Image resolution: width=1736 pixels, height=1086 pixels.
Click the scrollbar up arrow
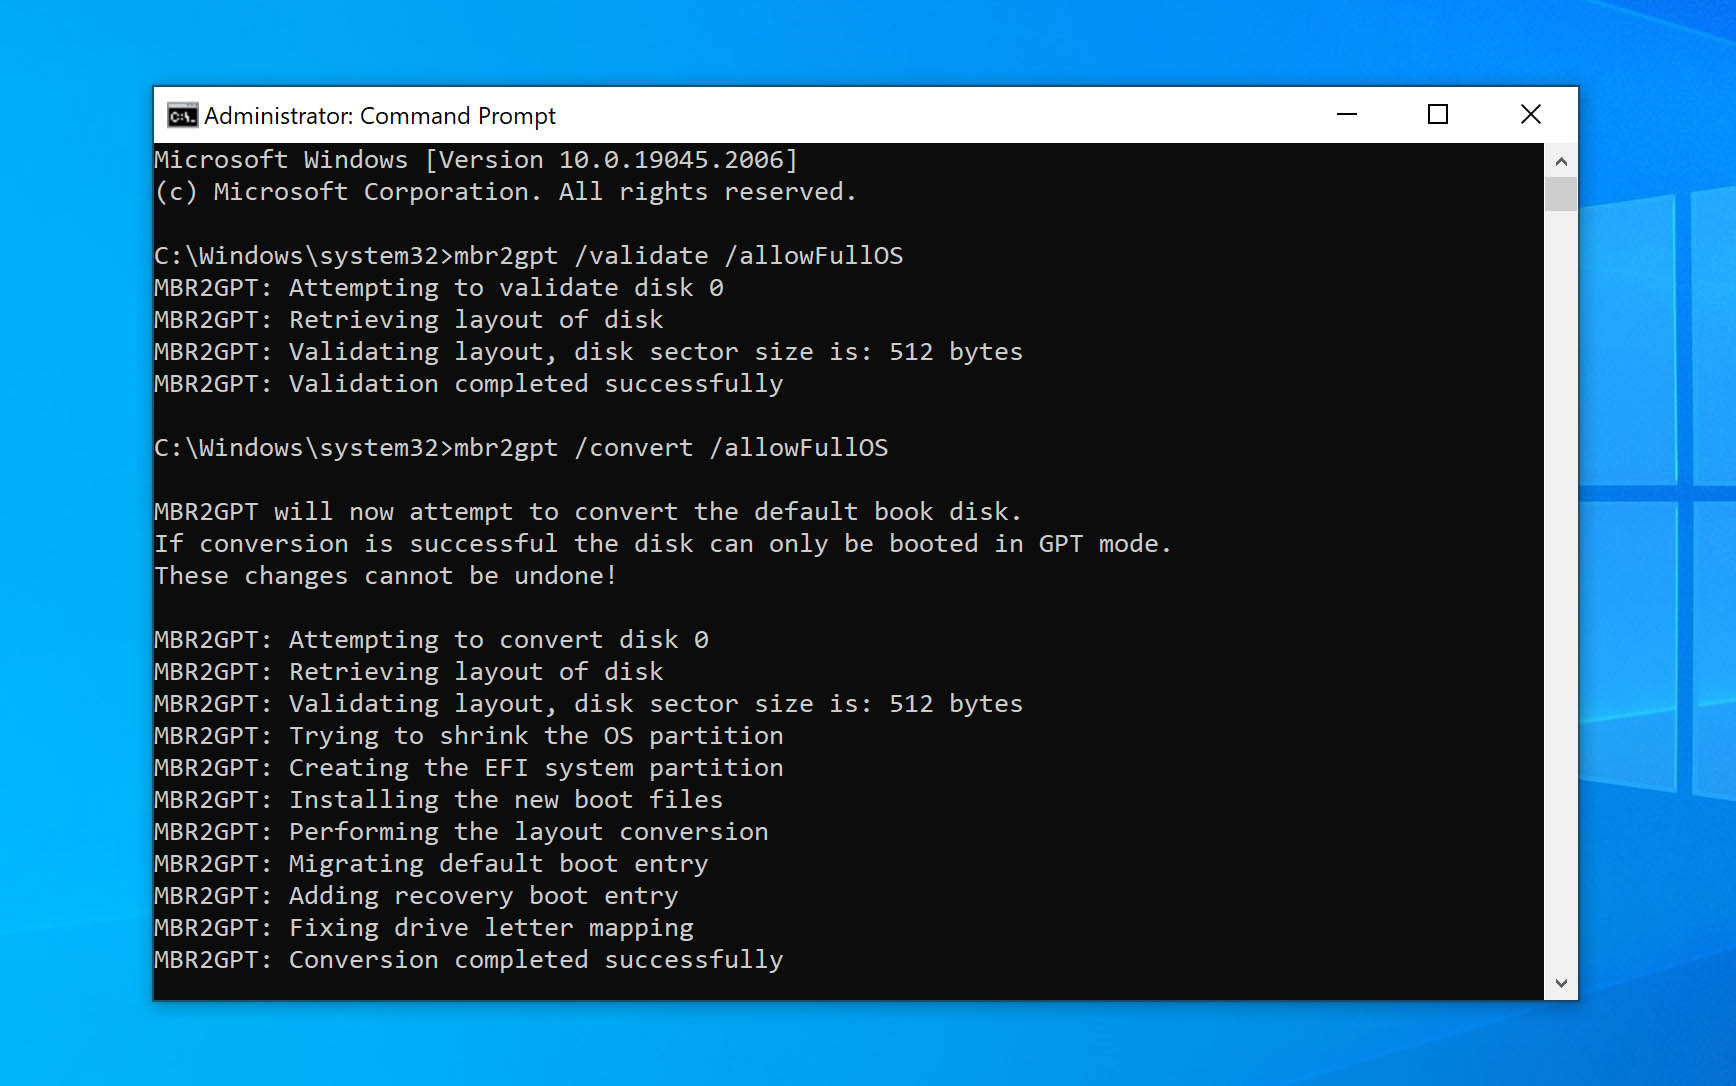[1560, 161]
